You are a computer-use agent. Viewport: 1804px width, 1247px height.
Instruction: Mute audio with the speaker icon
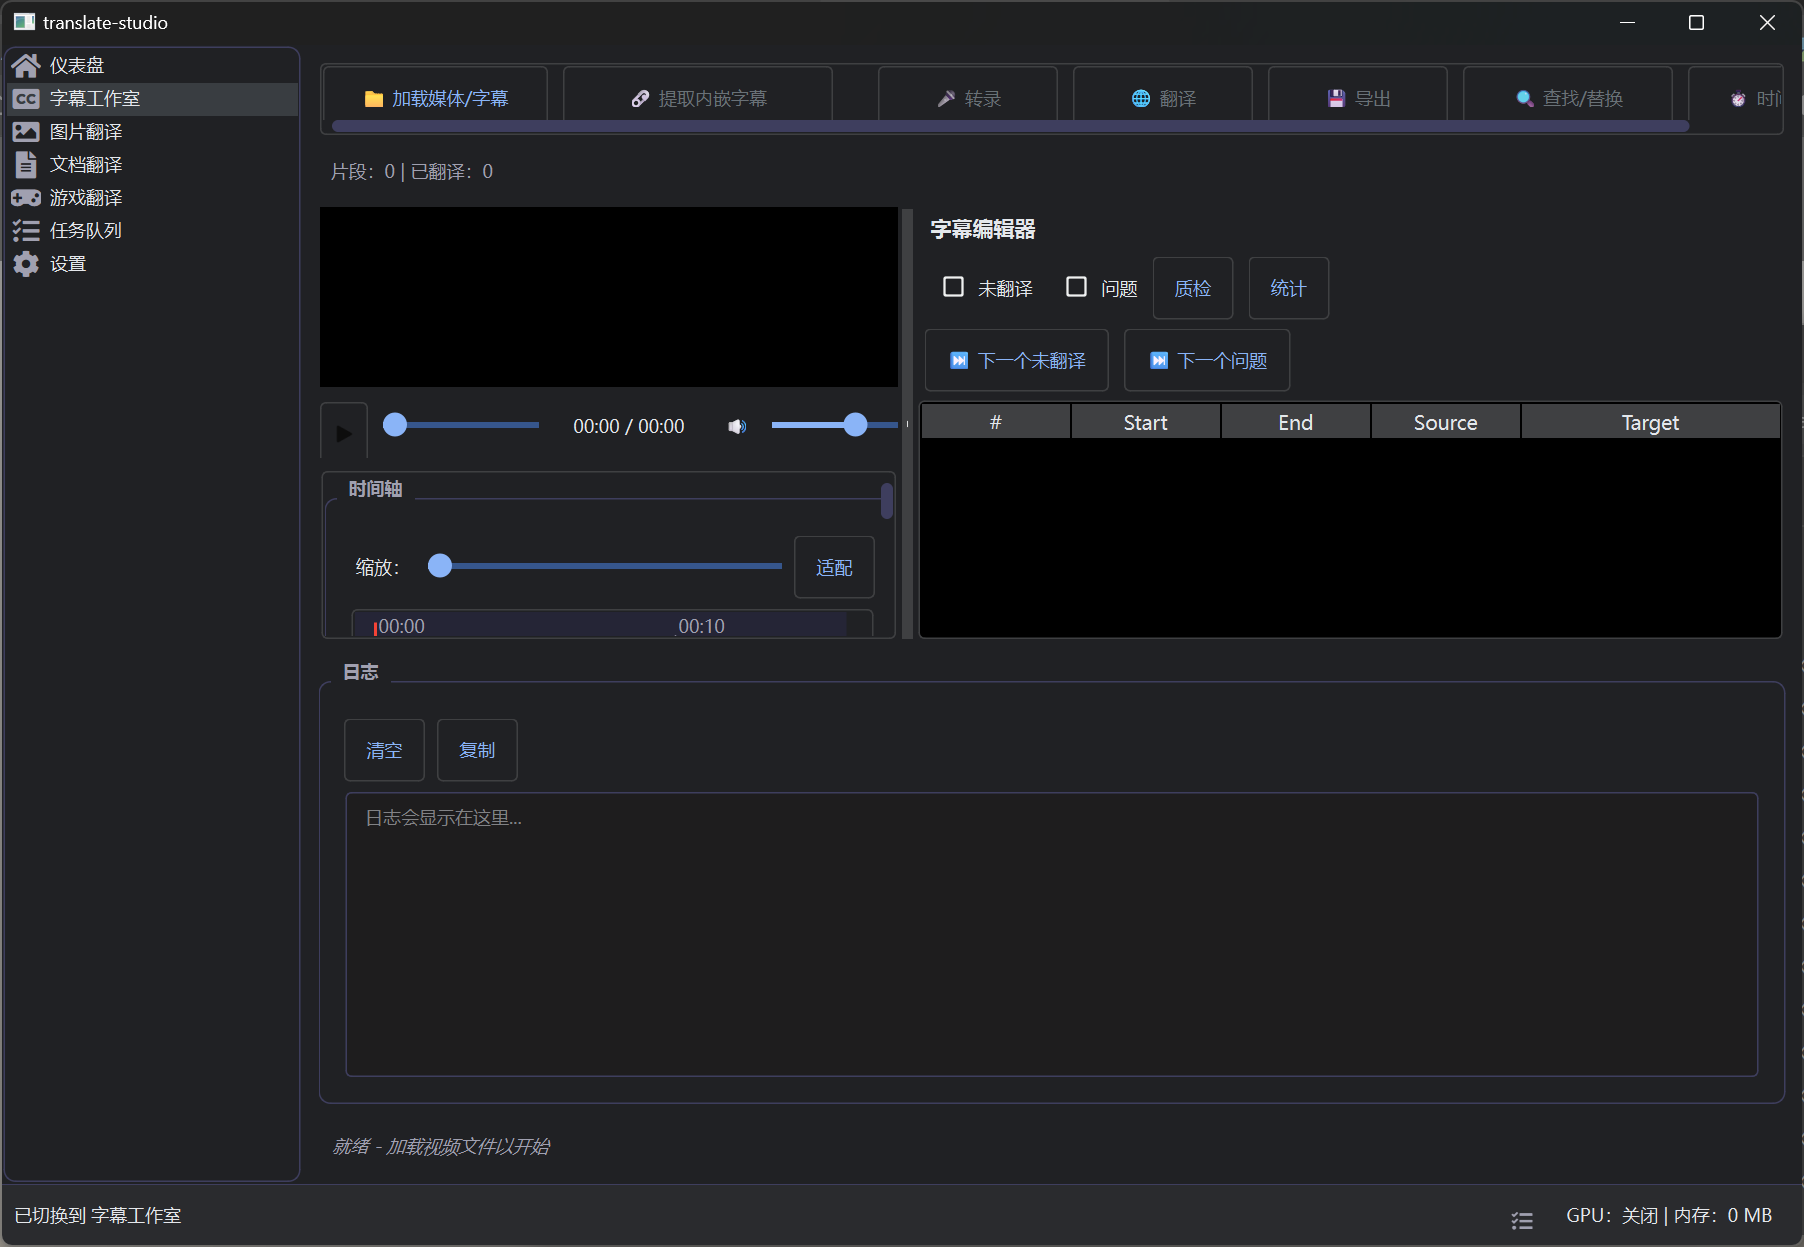point(737,427)
